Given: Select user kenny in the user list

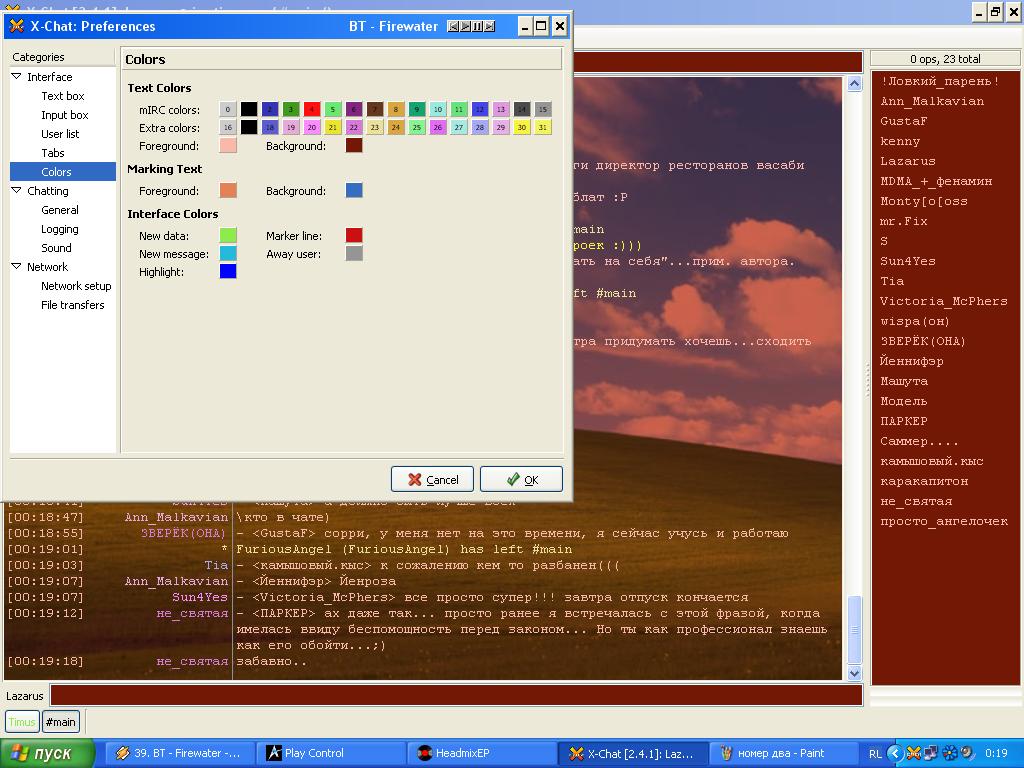Looking at the screenshot, I should point(900,141).
